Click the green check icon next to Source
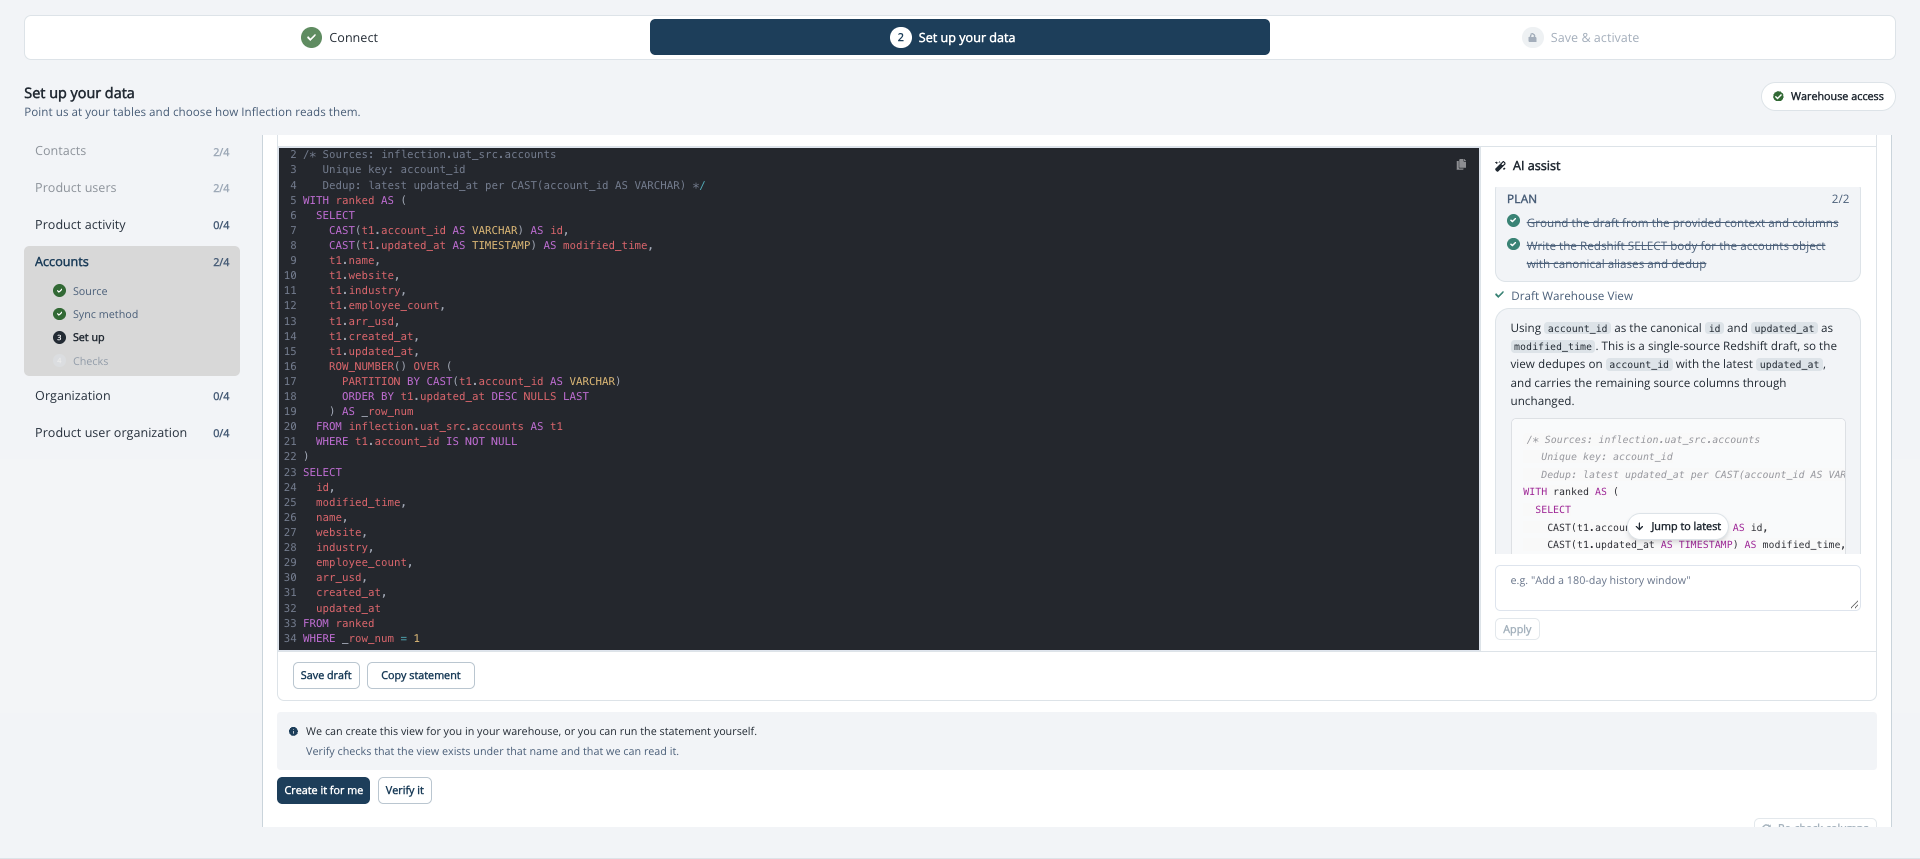The width and height of the screenshot is (1920, 859). 59,291
